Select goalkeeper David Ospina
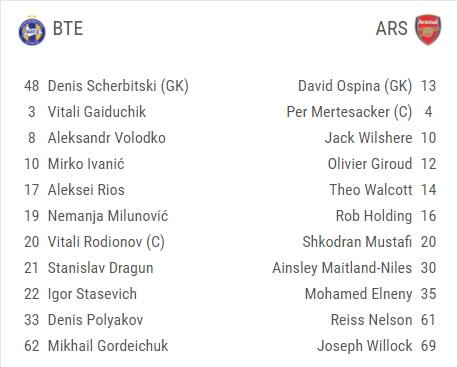Viewport: 457px width, 367px height. tap(355, 86)
